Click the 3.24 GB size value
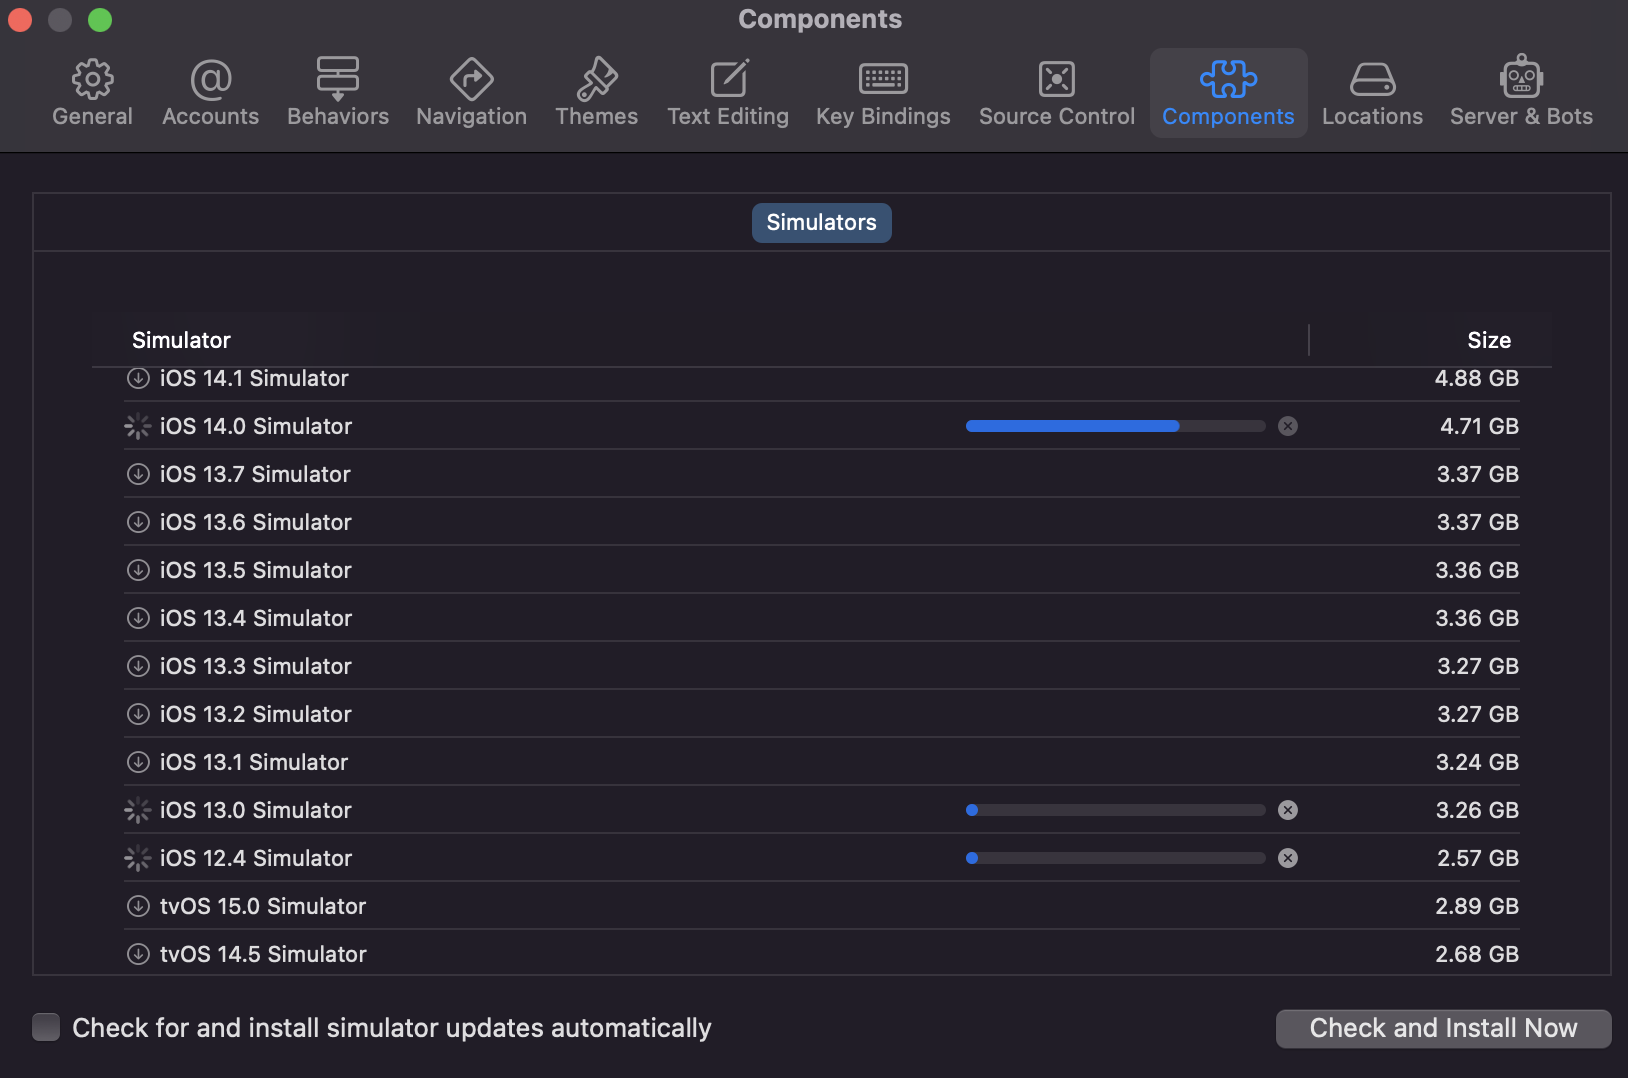This screenshot has width=1628, height=1078. [x=1477, y=762]
